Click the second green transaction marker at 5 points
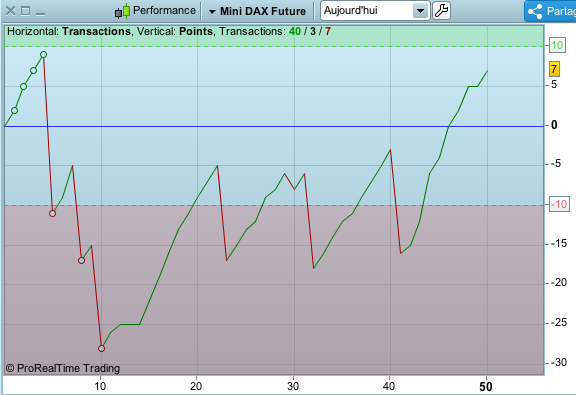Viewport: 576px width, 395px height. [x=24, y=87]
